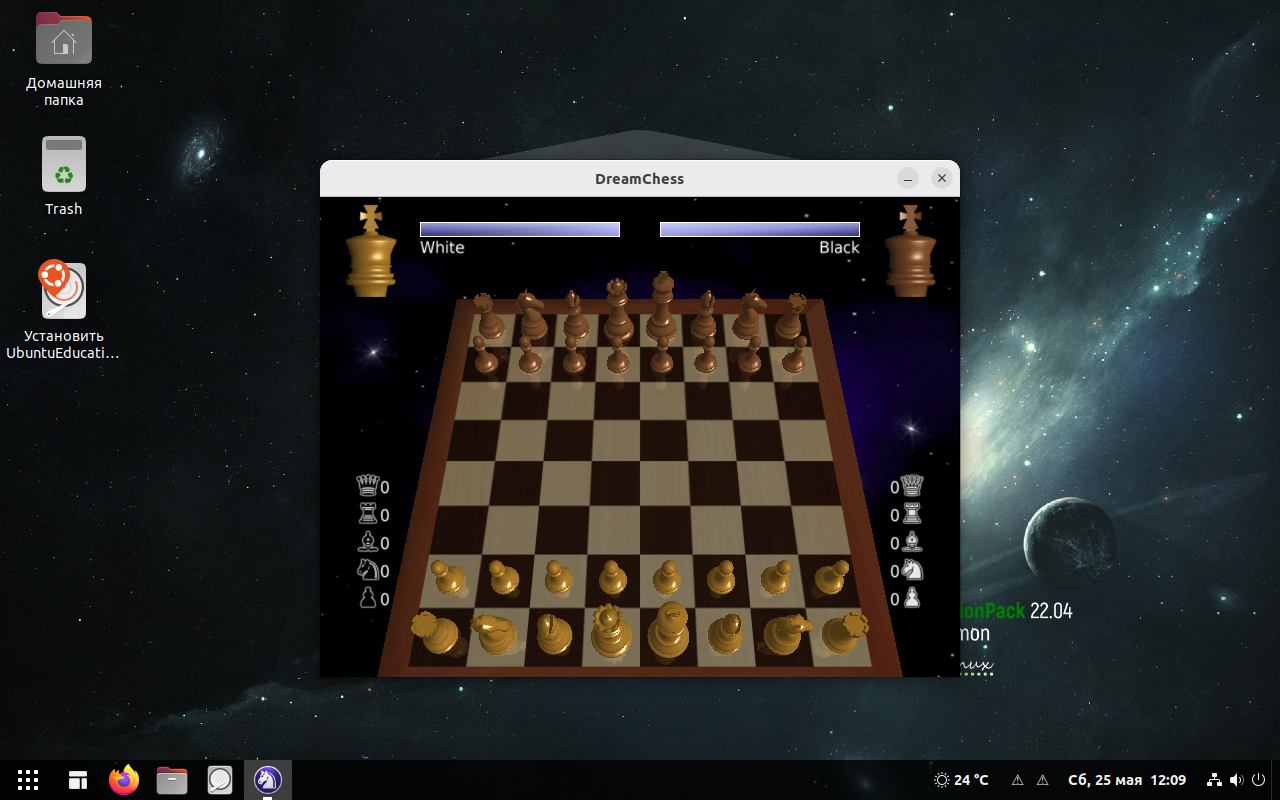Minimize the DreamChess window
The height and width of the screenshot is (800, 1280).
pyautogui.click(x=908, y=178)
